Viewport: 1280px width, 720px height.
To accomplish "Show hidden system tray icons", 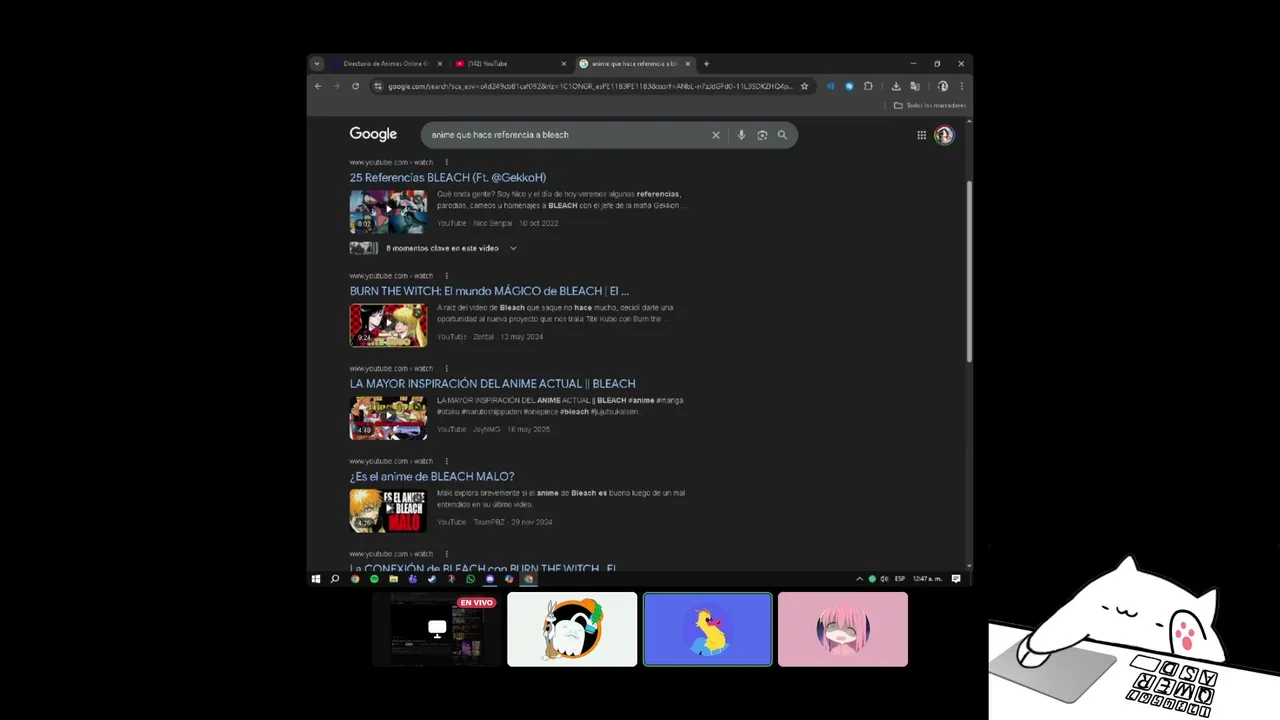I will coord(859,579).
